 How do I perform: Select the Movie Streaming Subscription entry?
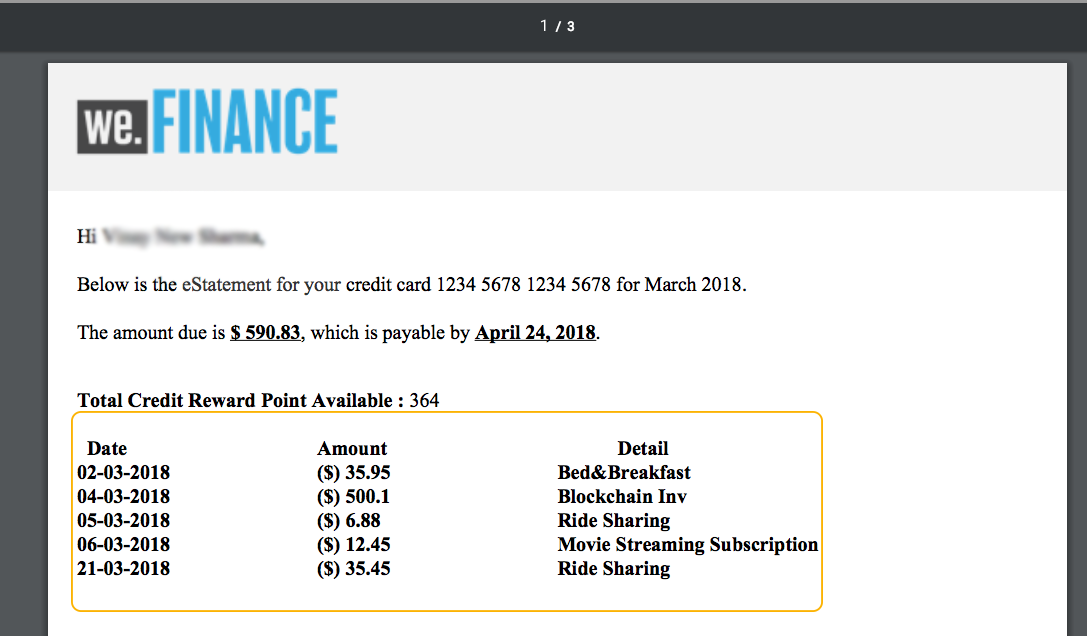(x=688, y=544)
